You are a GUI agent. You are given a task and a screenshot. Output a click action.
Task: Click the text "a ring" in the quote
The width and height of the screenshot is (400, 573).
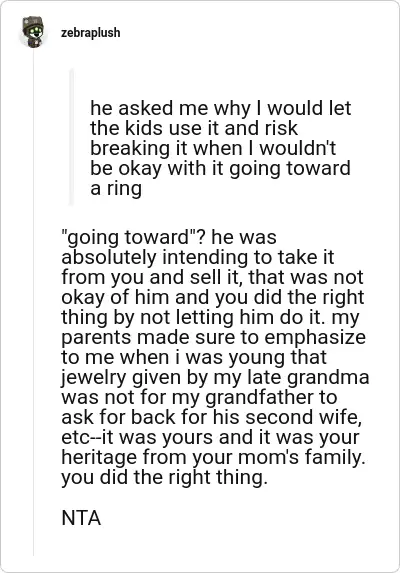pos(116,189)
